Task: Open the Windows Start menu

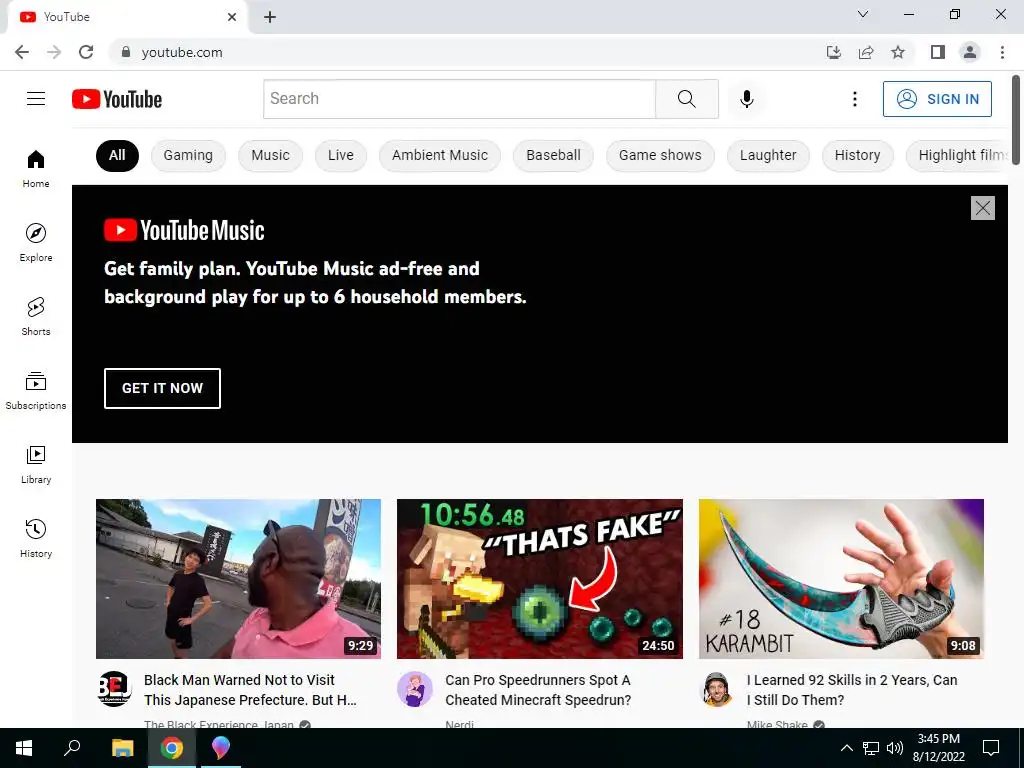Action: (x=24, y=748)
